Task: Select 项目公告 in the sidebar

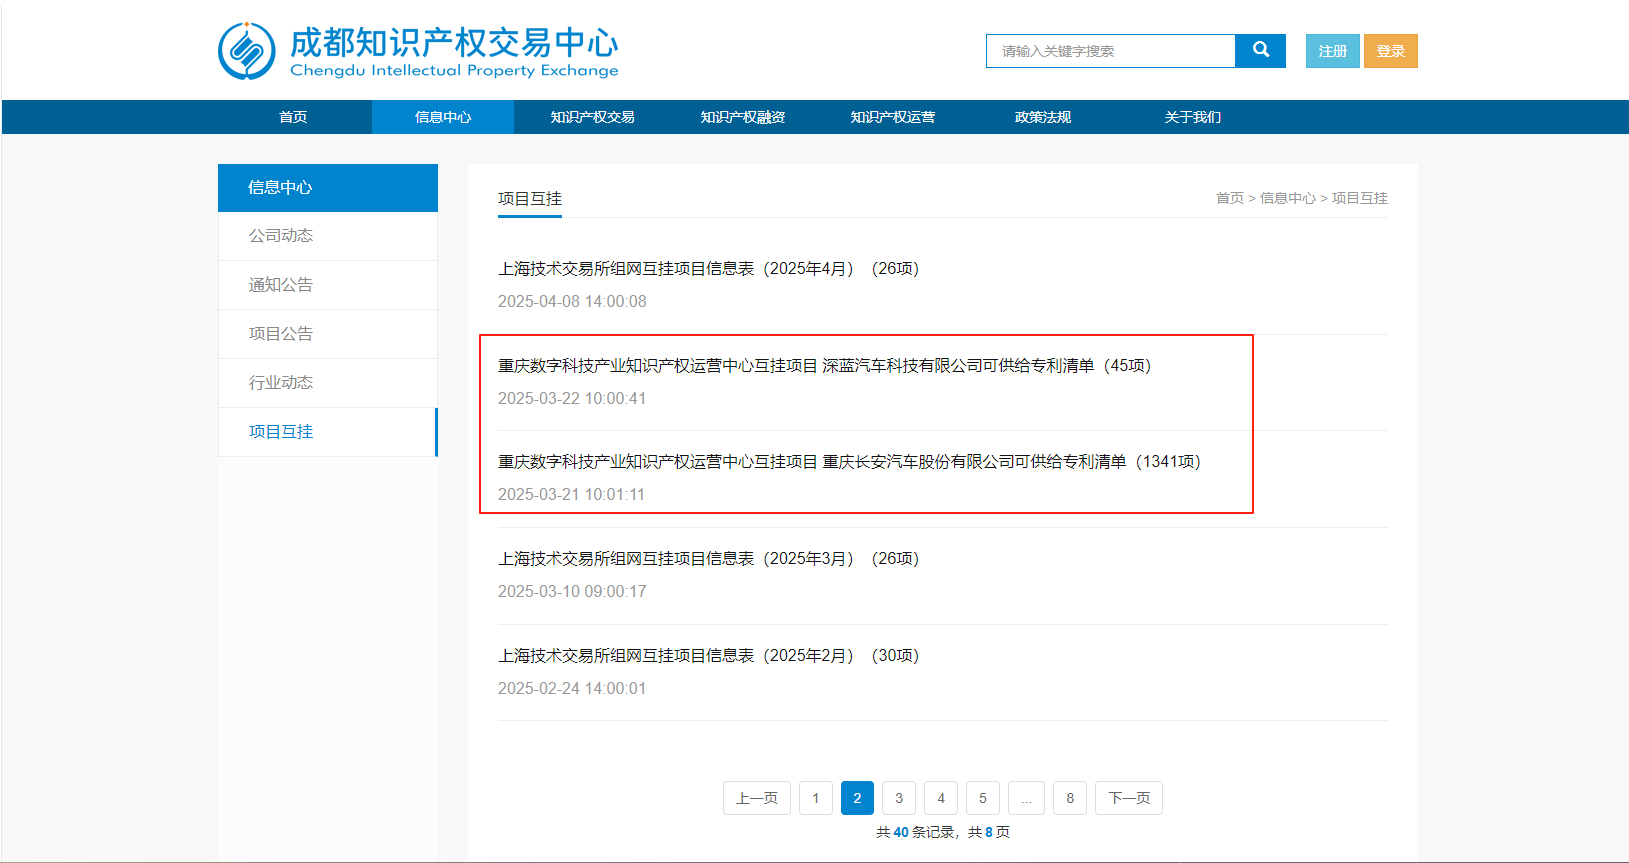Action: 328,334
